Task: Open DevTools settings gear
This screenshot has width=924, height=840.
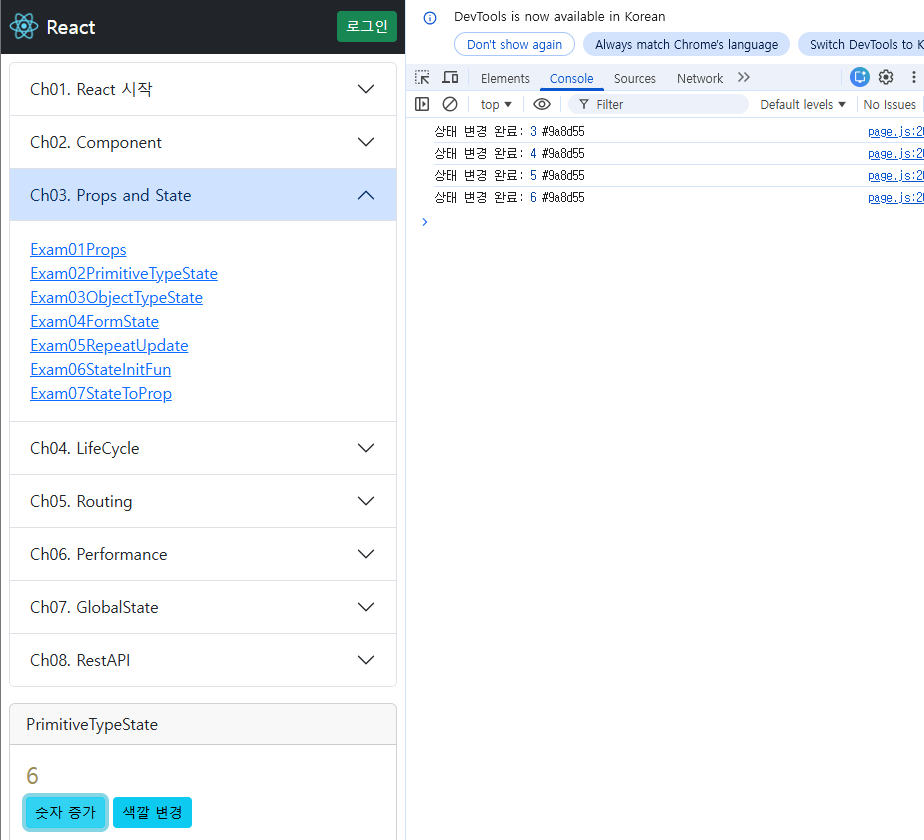Action: [x=886, y=77]
